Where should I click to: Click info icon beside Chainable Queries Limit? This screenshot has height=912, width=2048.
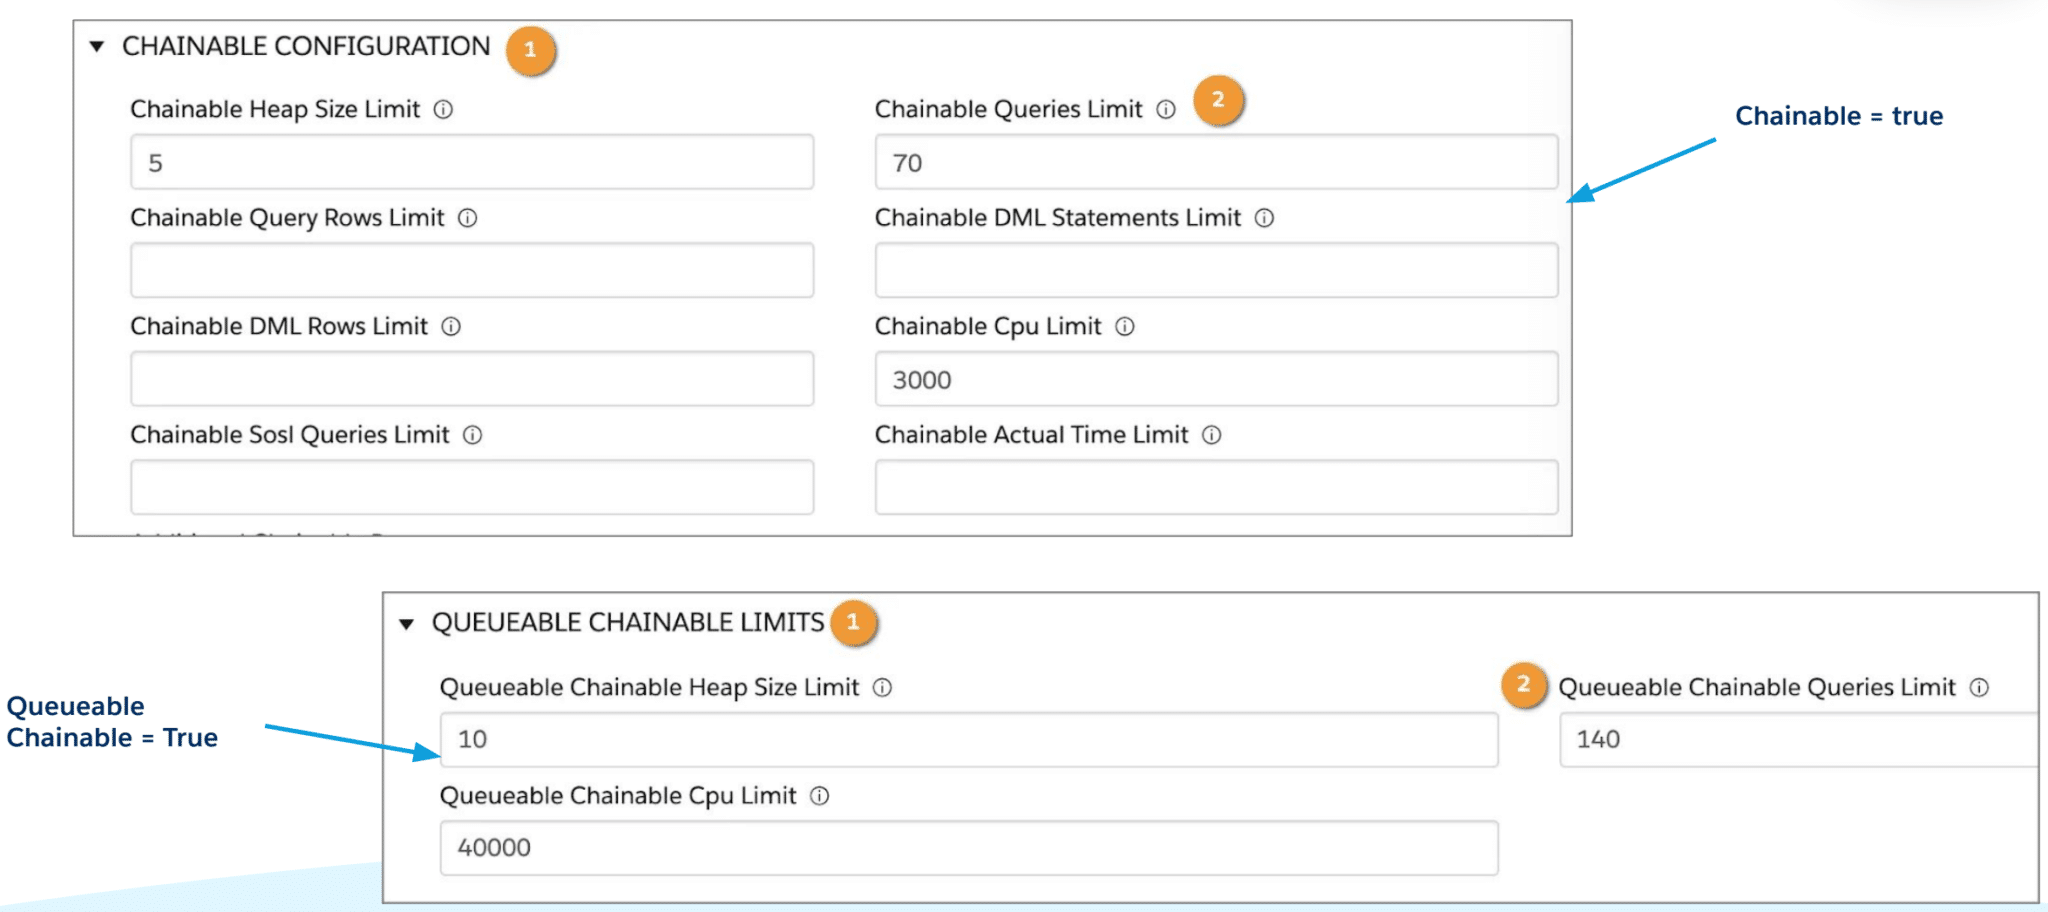click(x=1166, y=110)
